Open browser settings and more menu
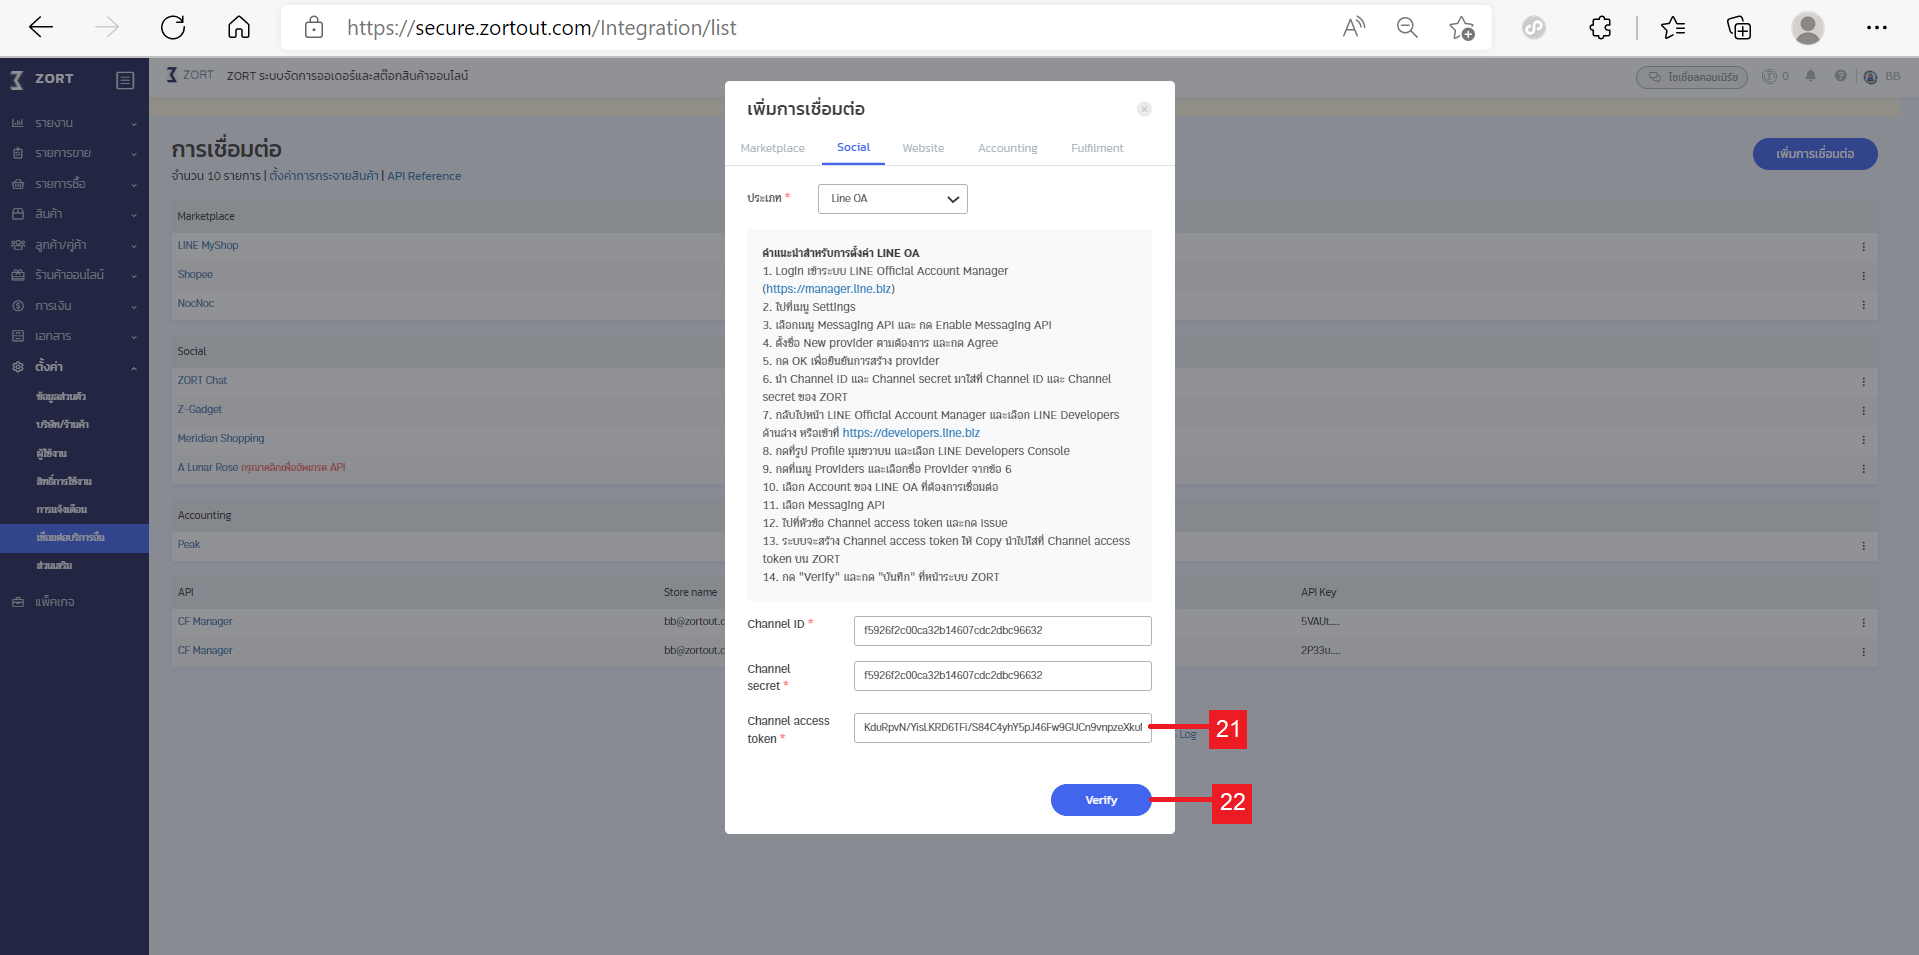The width and height of the screenshot is (1919, 955). point(1877,27)
